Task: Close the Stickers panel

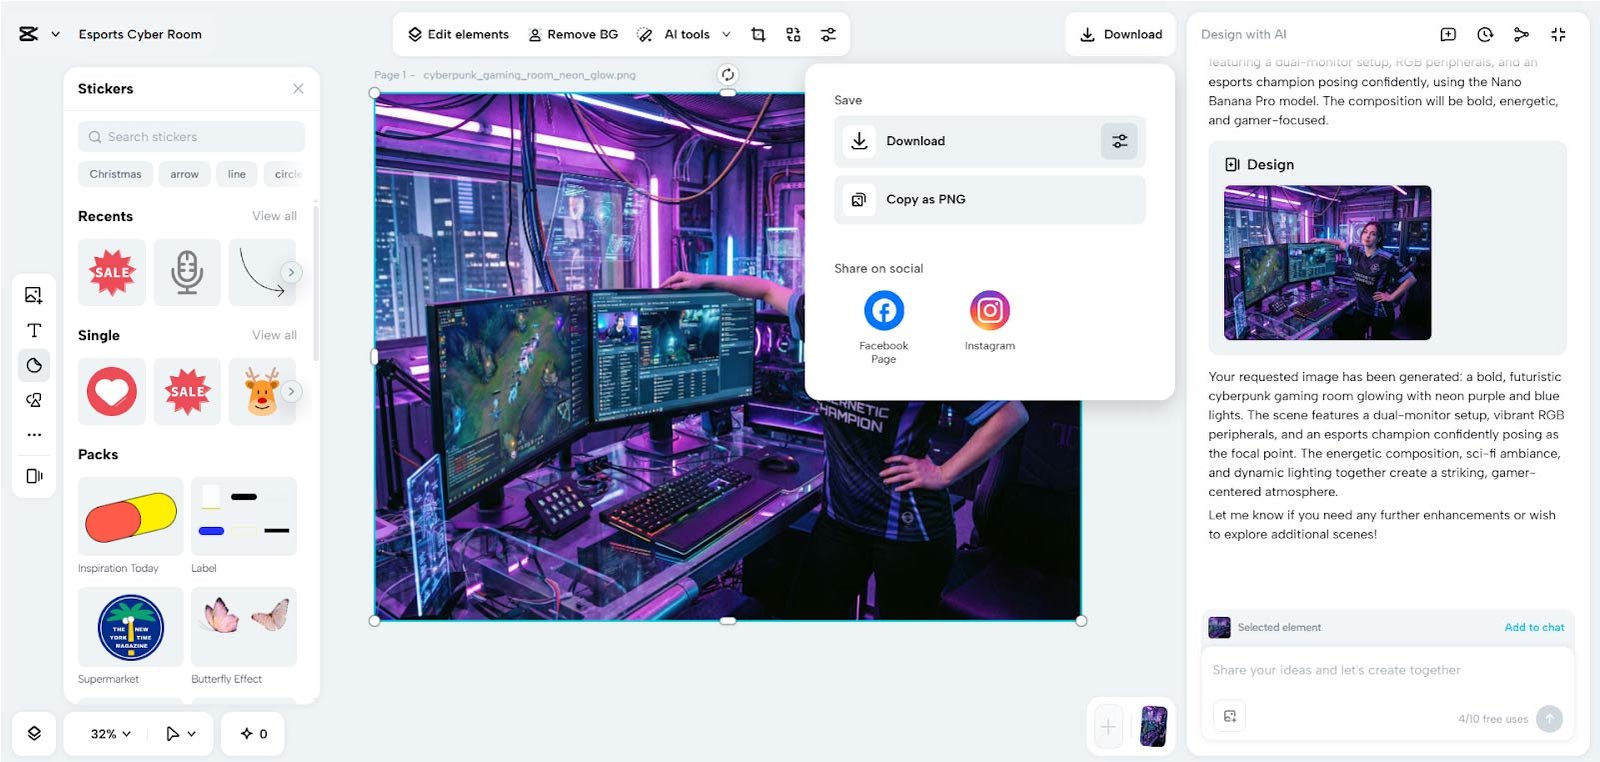Action: point(298,89)
